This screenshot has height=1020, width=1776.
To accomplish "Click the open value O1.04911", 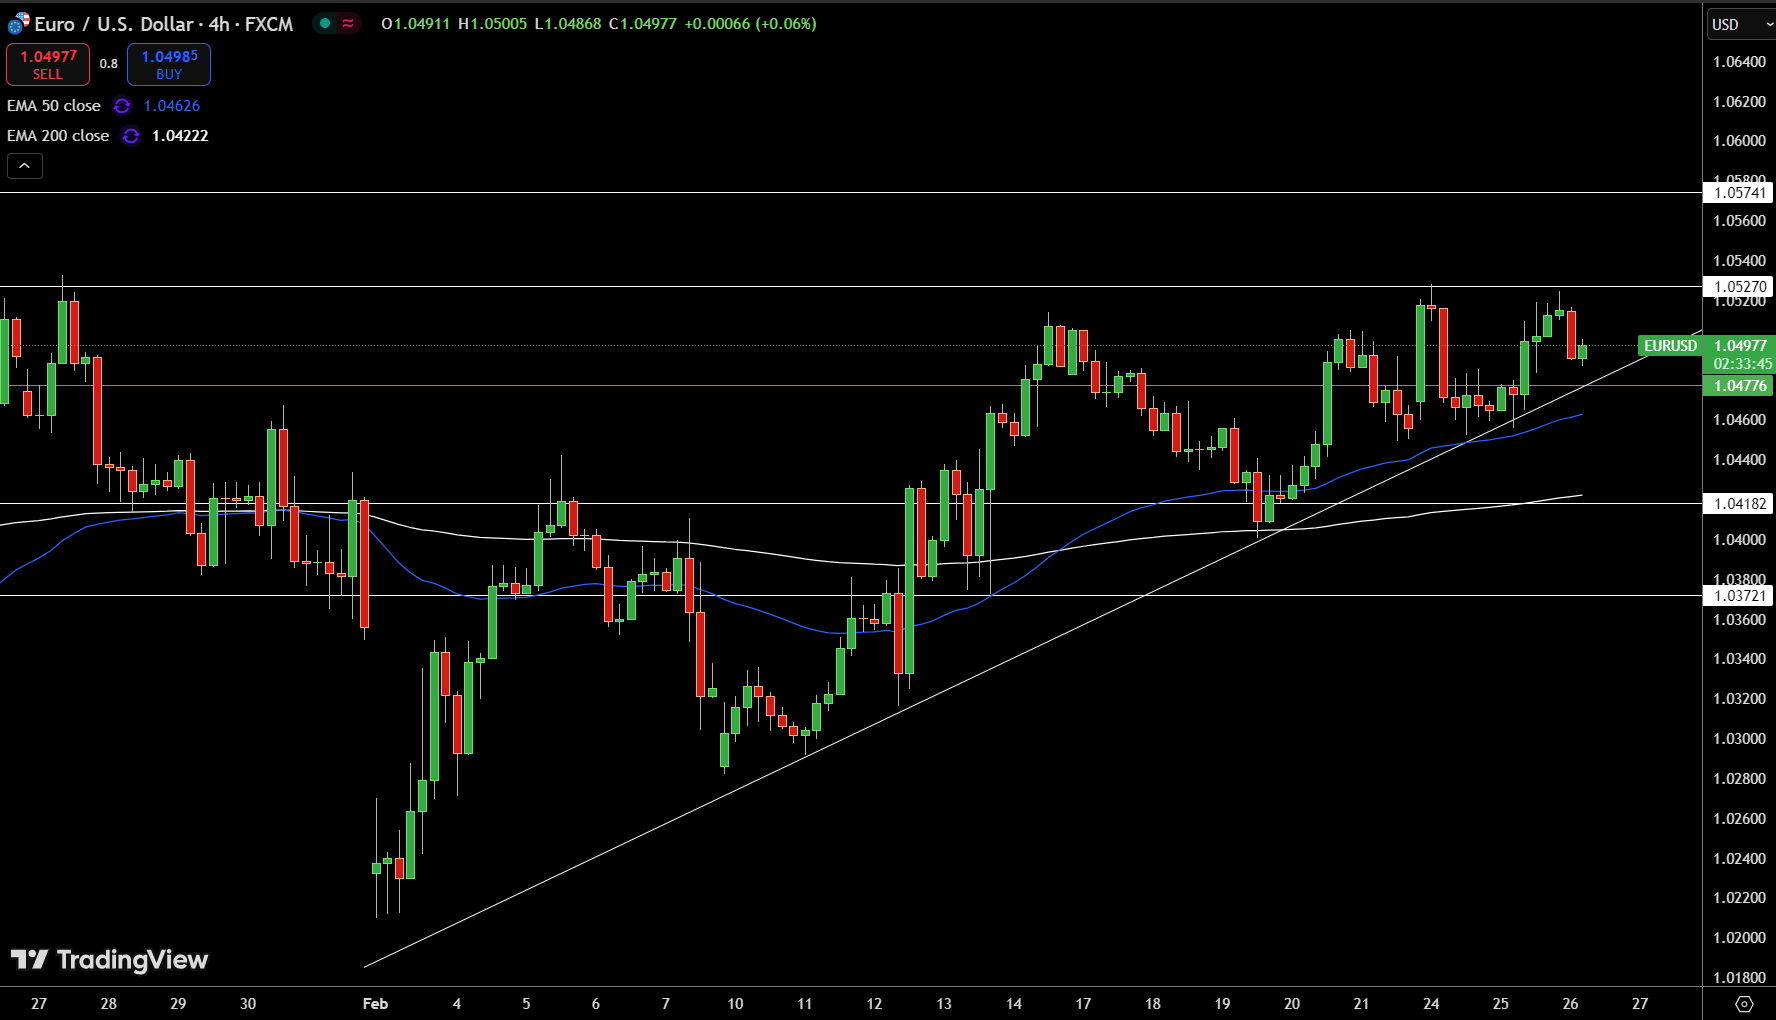I will click(416, 23).
